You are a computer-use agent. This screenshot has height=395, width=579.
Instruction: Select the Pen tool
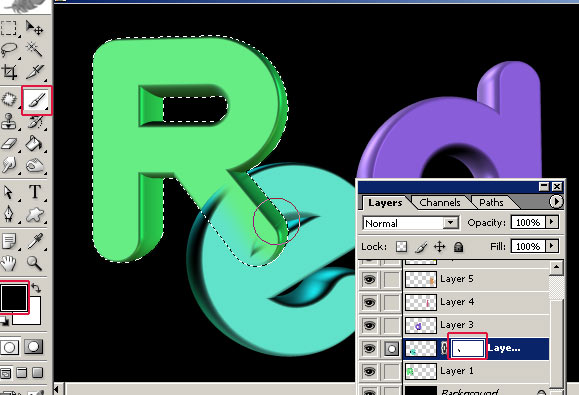pos(9,214)
